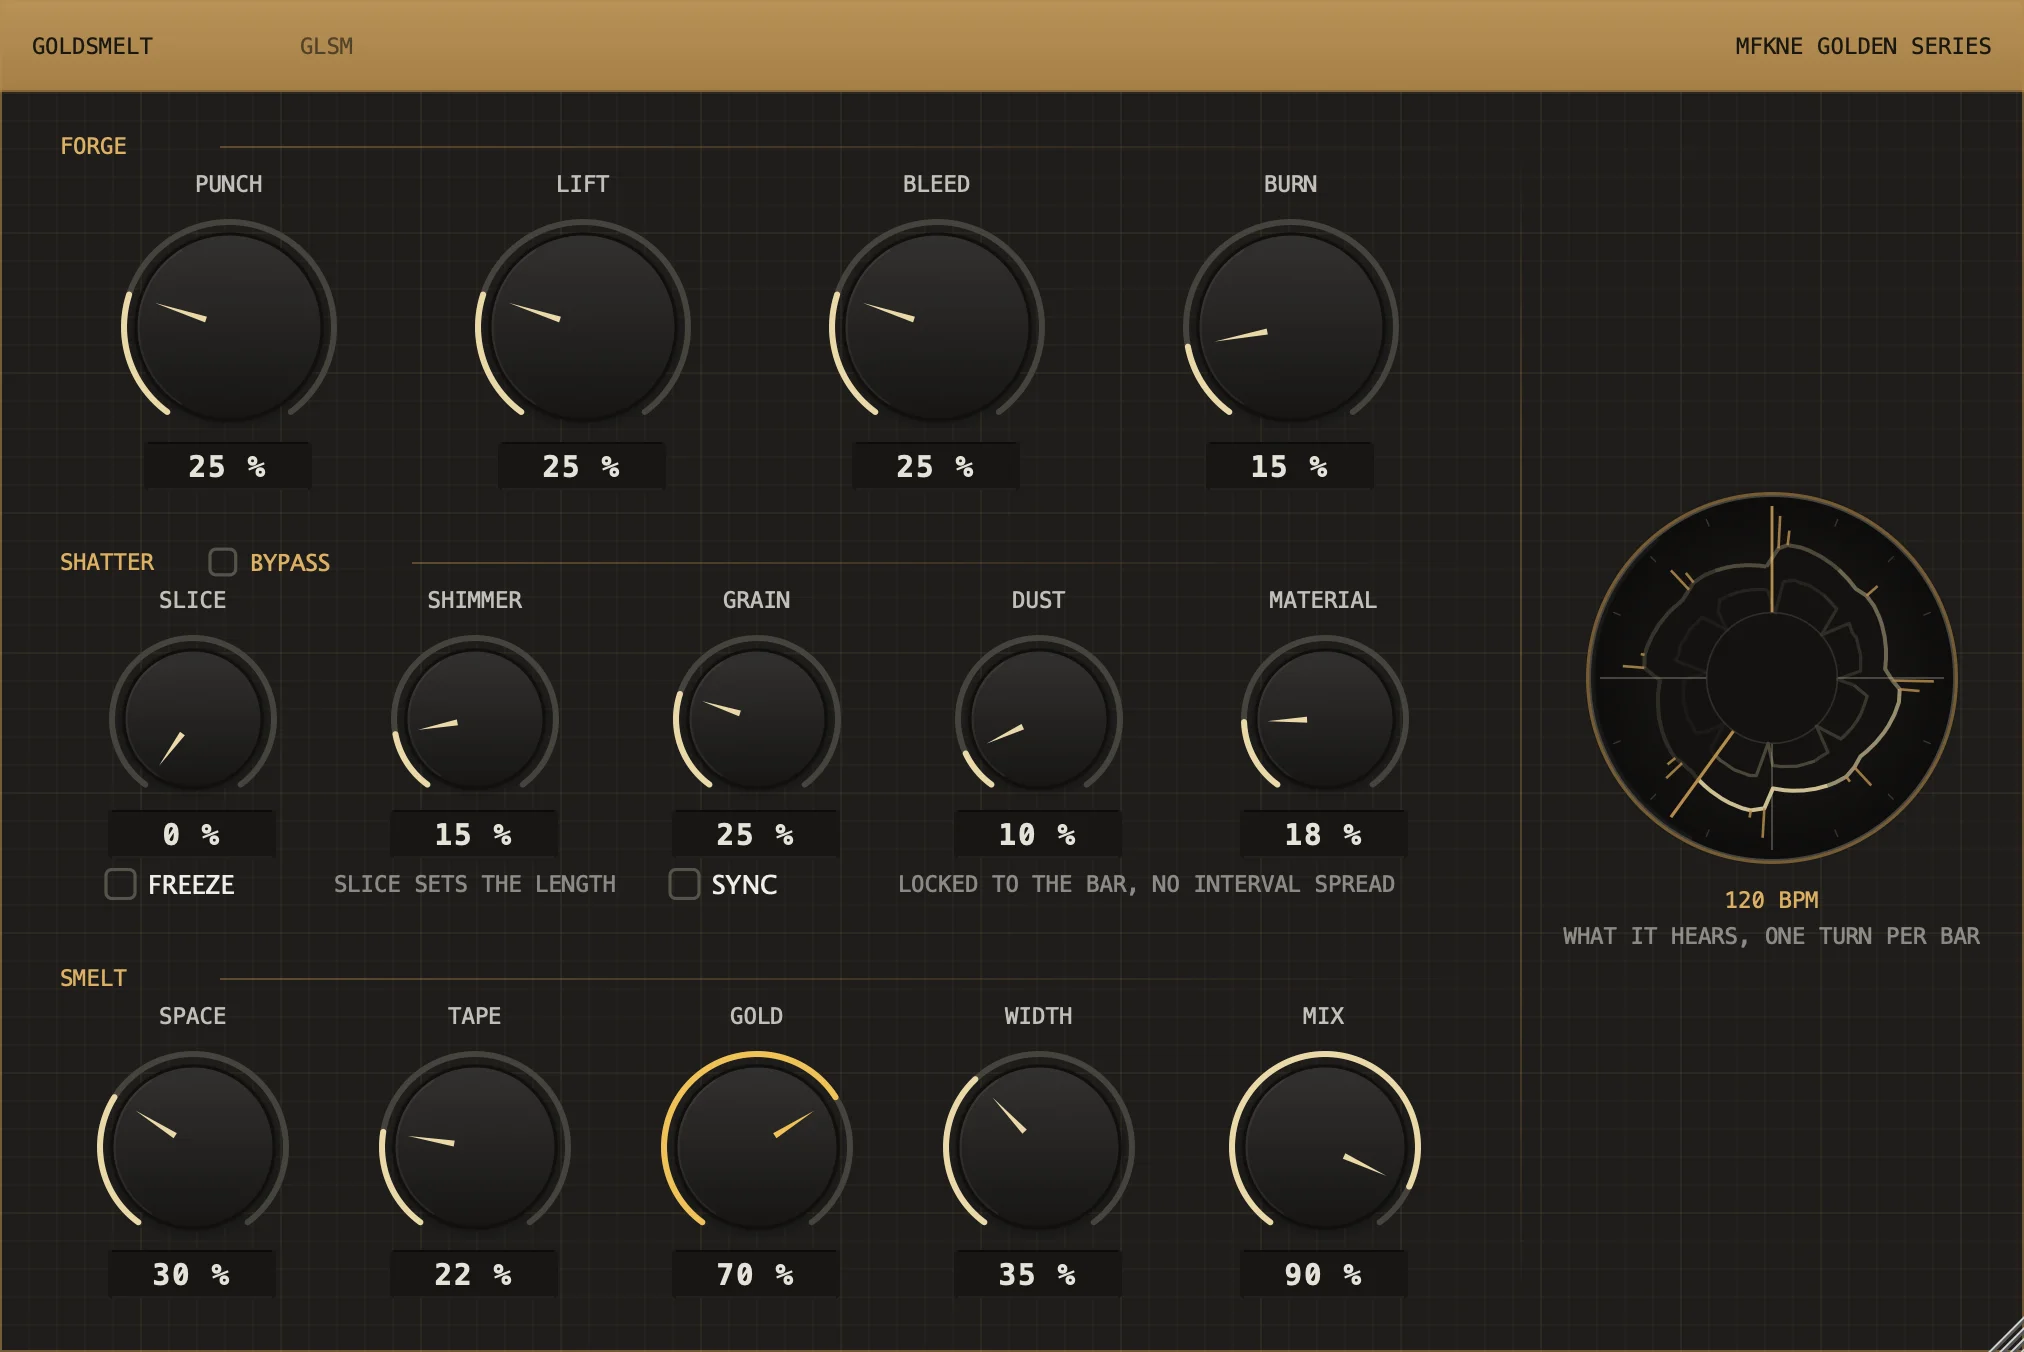Click the BLEED 25 % value field
Image resolution: width=2024 pixels, height=1352 pixels.
pyautogui.click(x=936, y=466)
